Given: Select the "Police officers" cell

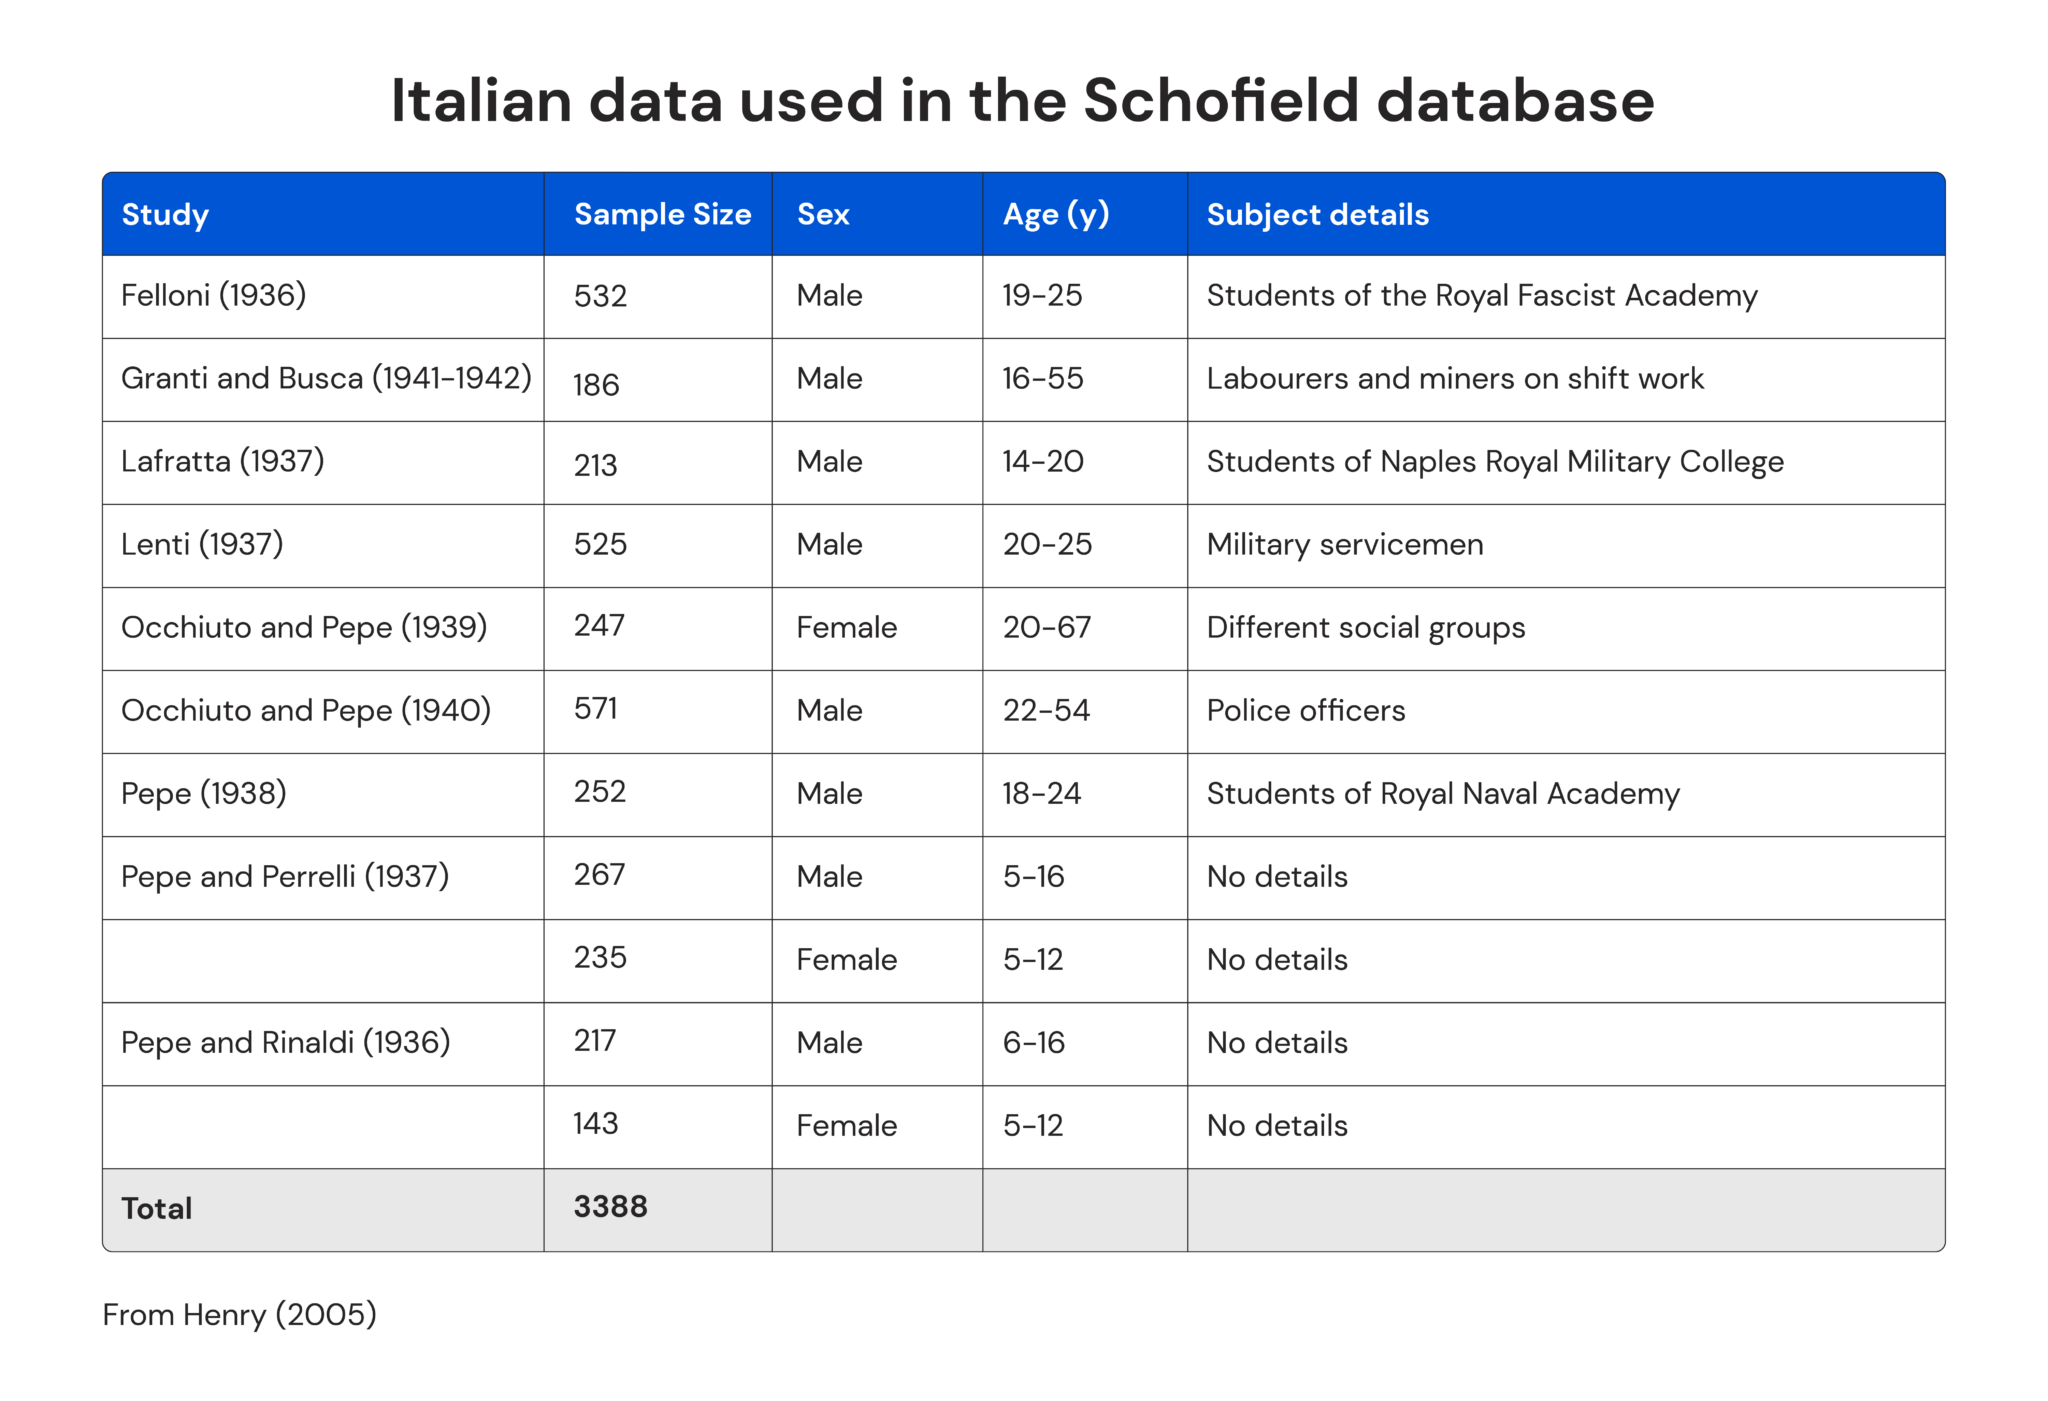Looking at the screenshot, I should pos(1305,711).
